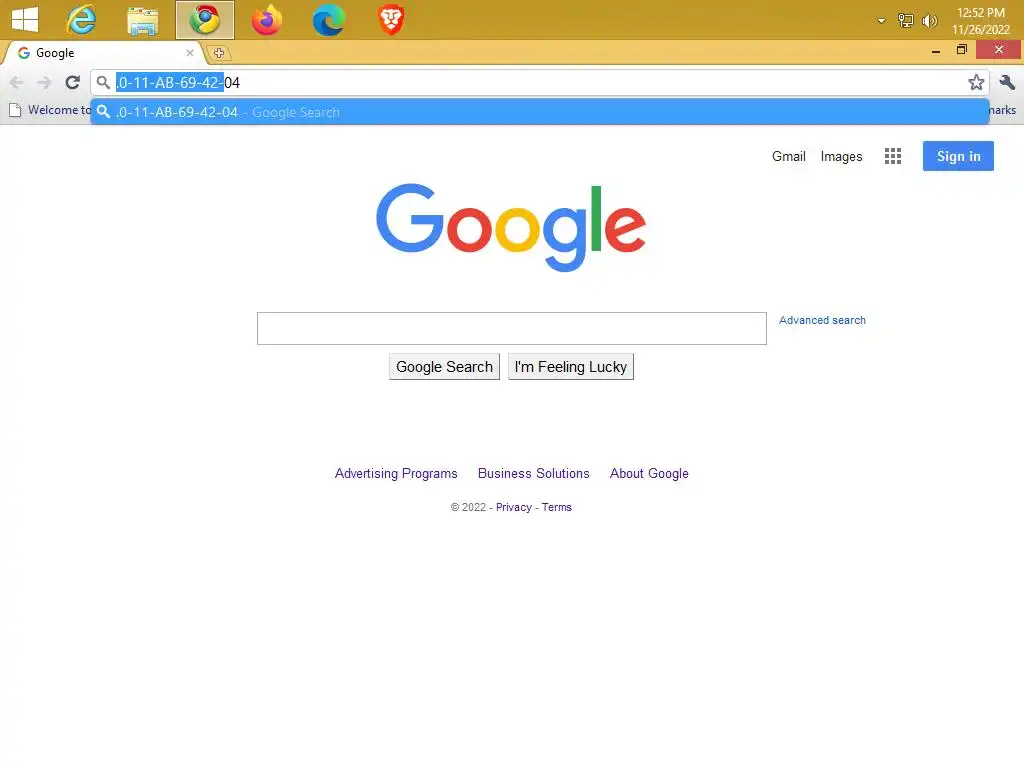The height and width of the screenshot is (768, 1024).
Task: Open the Chrome wrench settings menu
Action: coord(1006,82)
